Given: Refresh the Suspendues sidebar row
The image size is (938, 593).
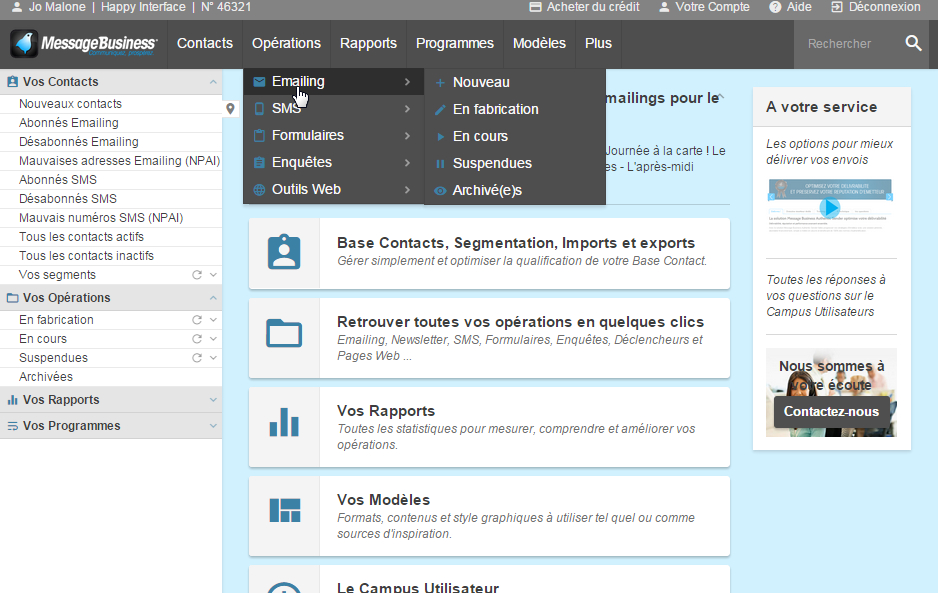Looking at the screenshot, I should [196, 358].
